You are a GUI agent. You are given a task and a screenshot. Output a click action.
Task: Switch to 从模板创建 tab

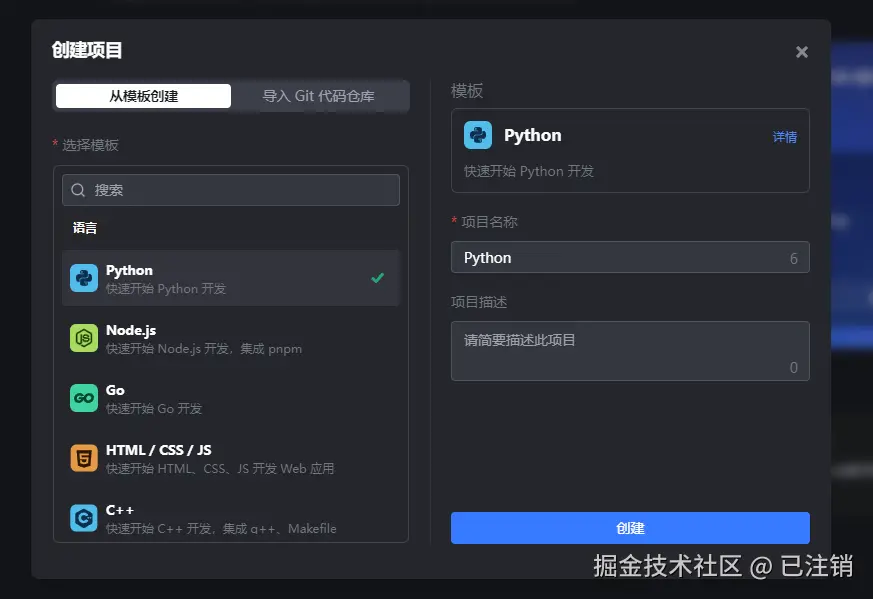point(144,96)
